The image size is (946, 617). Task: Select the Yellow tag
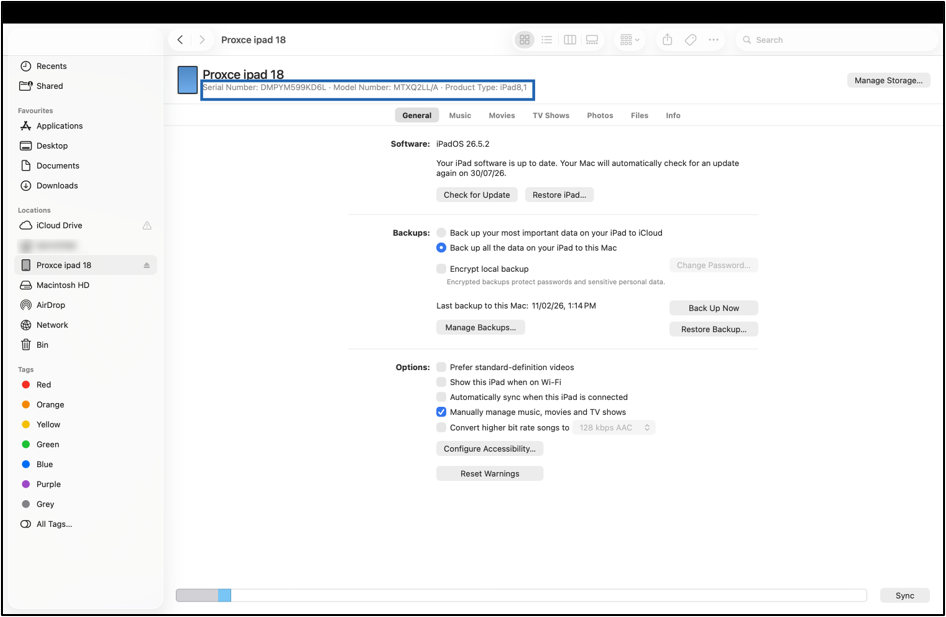click(85, 425)
